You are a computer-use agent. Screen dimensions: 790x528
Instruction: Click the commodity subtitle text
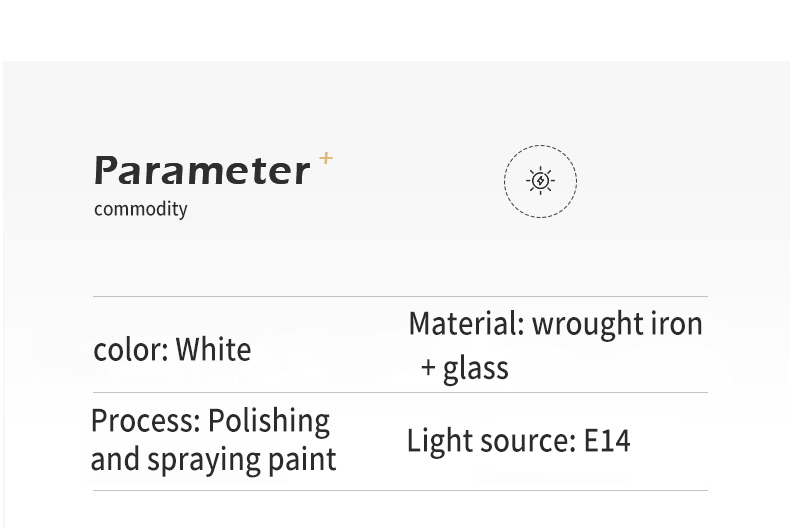point(141,209)
